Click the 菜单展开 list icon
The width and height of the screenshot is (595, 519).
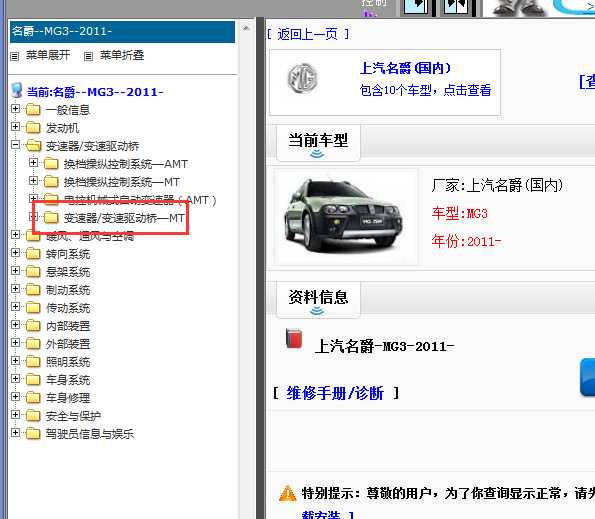click(x=14, y=57)
